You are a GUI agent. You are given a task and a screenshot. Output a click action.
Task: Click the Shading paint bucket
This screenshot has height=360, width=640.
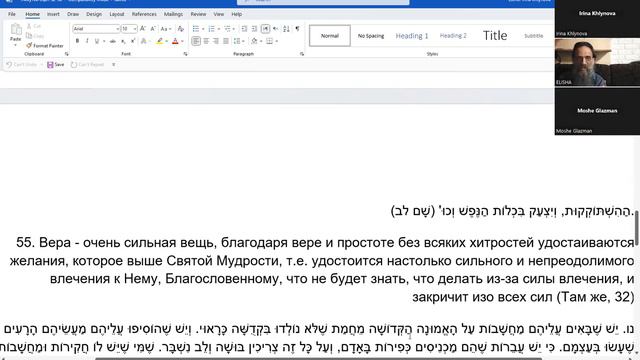[254, 41]
